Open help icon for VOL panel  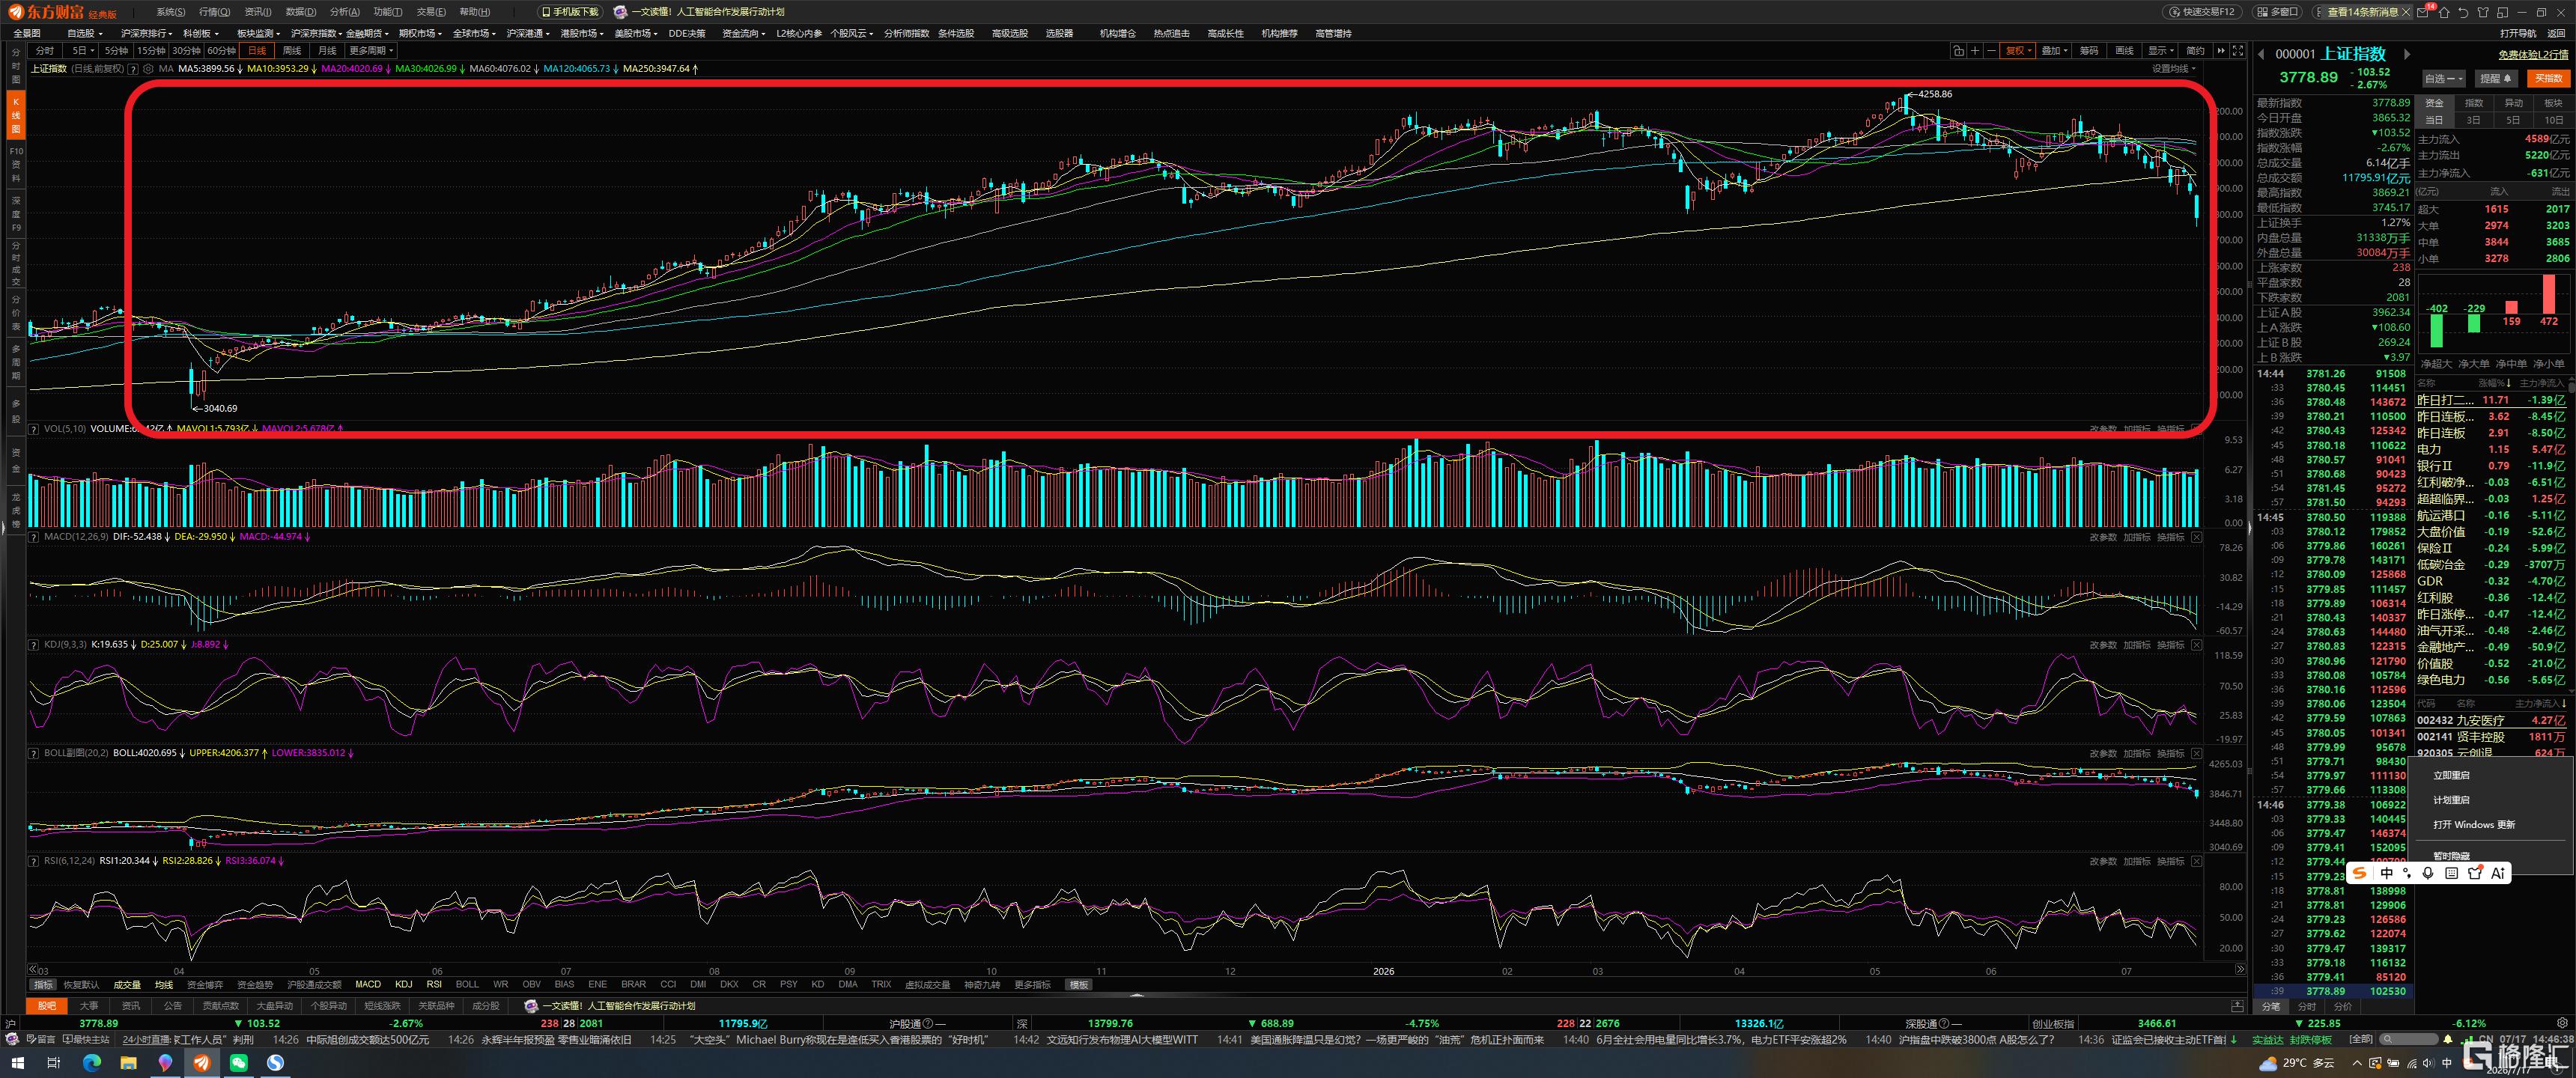click(34, 429)
